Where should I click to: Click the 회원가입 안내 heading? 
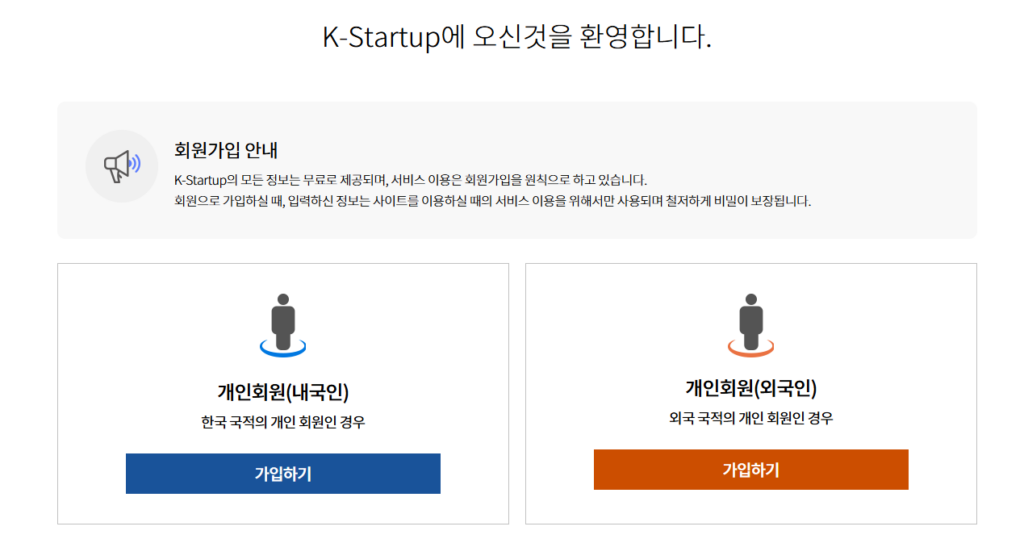pyautogui.click(x=225, y=151)
